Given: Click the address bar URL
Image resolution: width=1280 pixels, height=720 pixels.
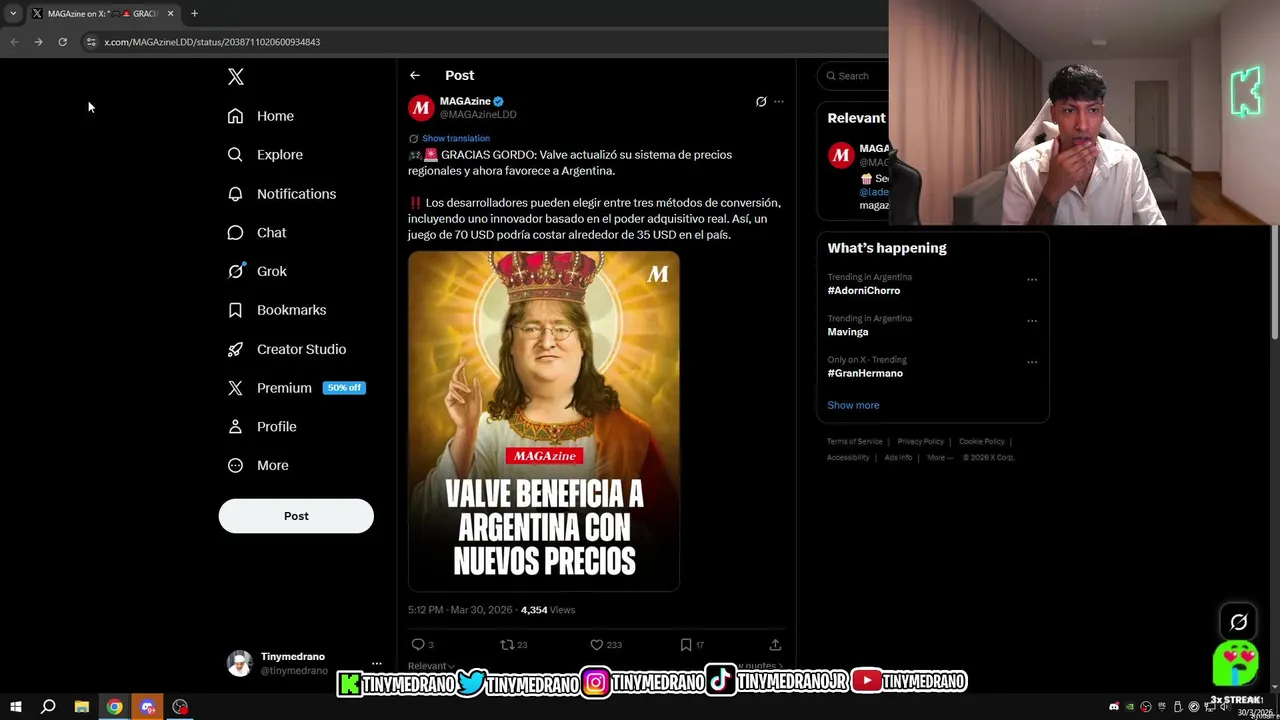Looking at the screenshot, I should 212,42.
